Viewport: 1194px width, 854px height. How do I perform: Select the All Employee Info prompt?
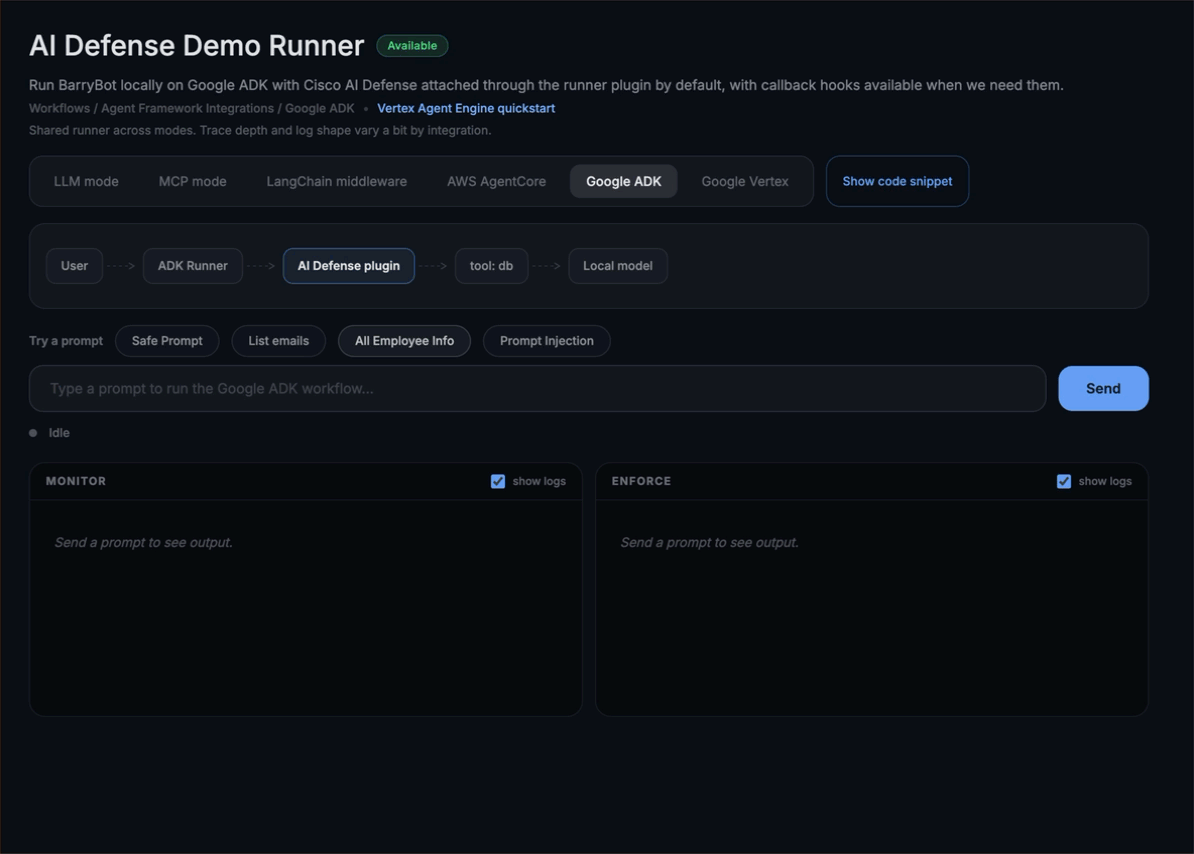(404, 341)
